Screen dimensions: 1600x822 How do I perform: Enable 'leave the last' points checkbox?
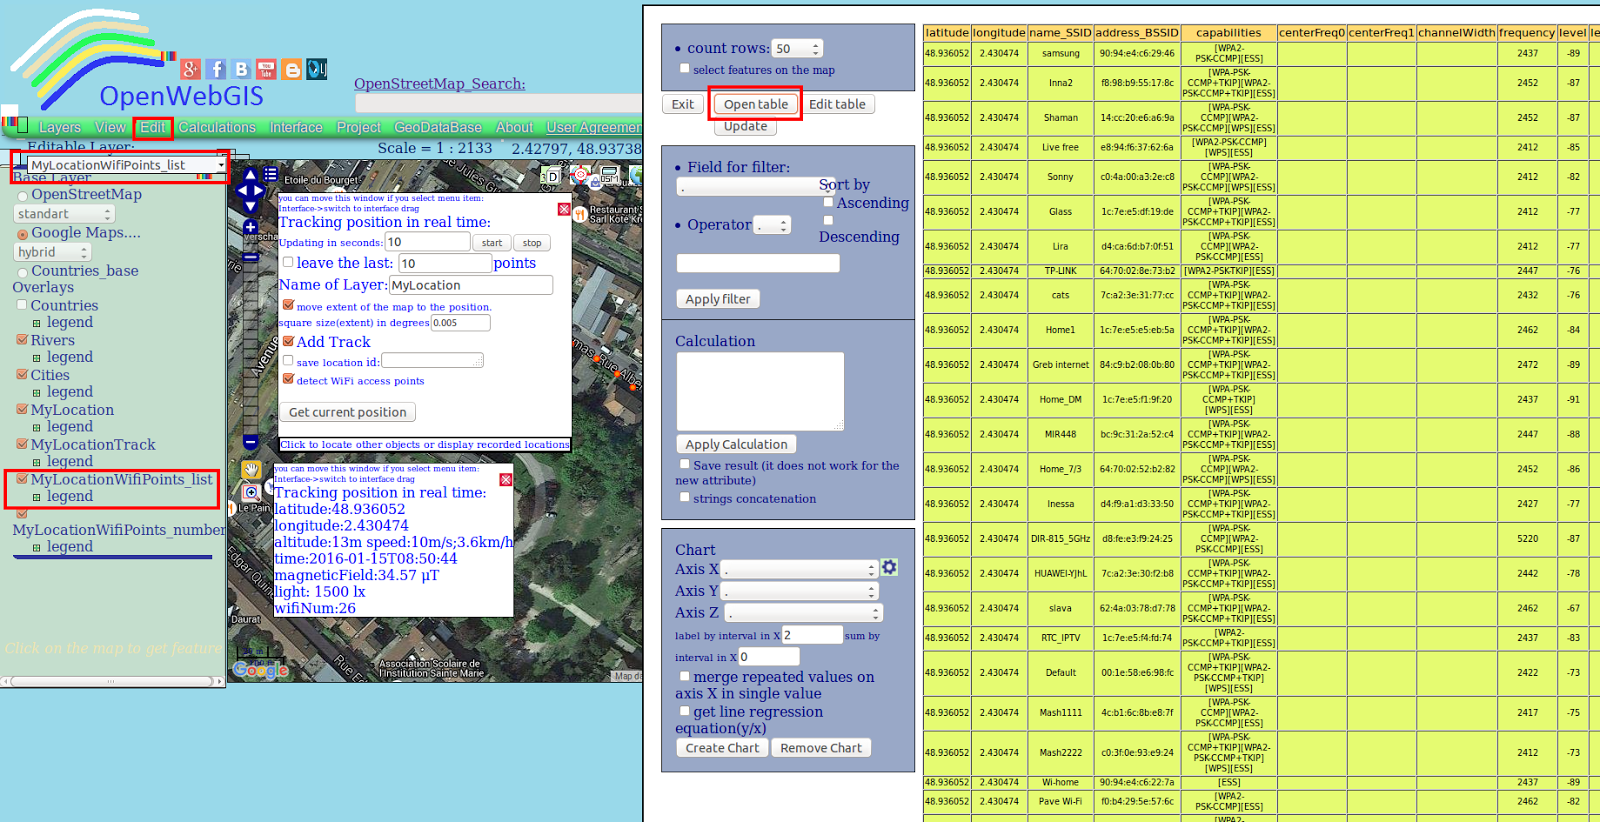(x=288, y=262)
